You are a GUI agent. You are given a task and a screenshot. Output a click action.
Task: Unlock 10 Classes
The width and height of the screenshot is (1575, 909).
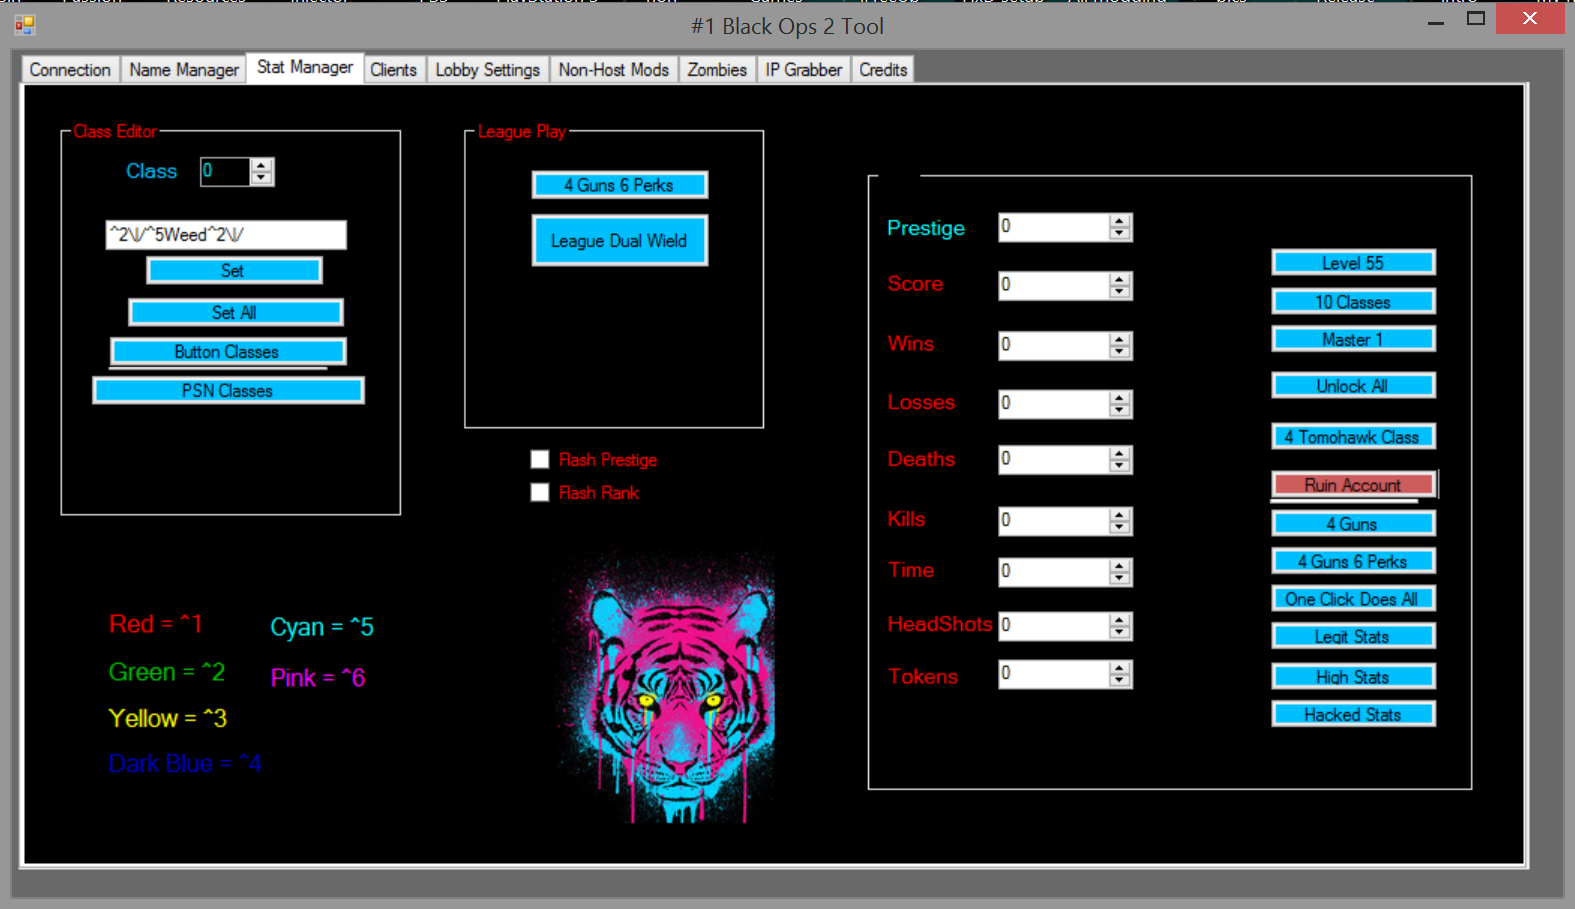click(x=1353, y=302)
